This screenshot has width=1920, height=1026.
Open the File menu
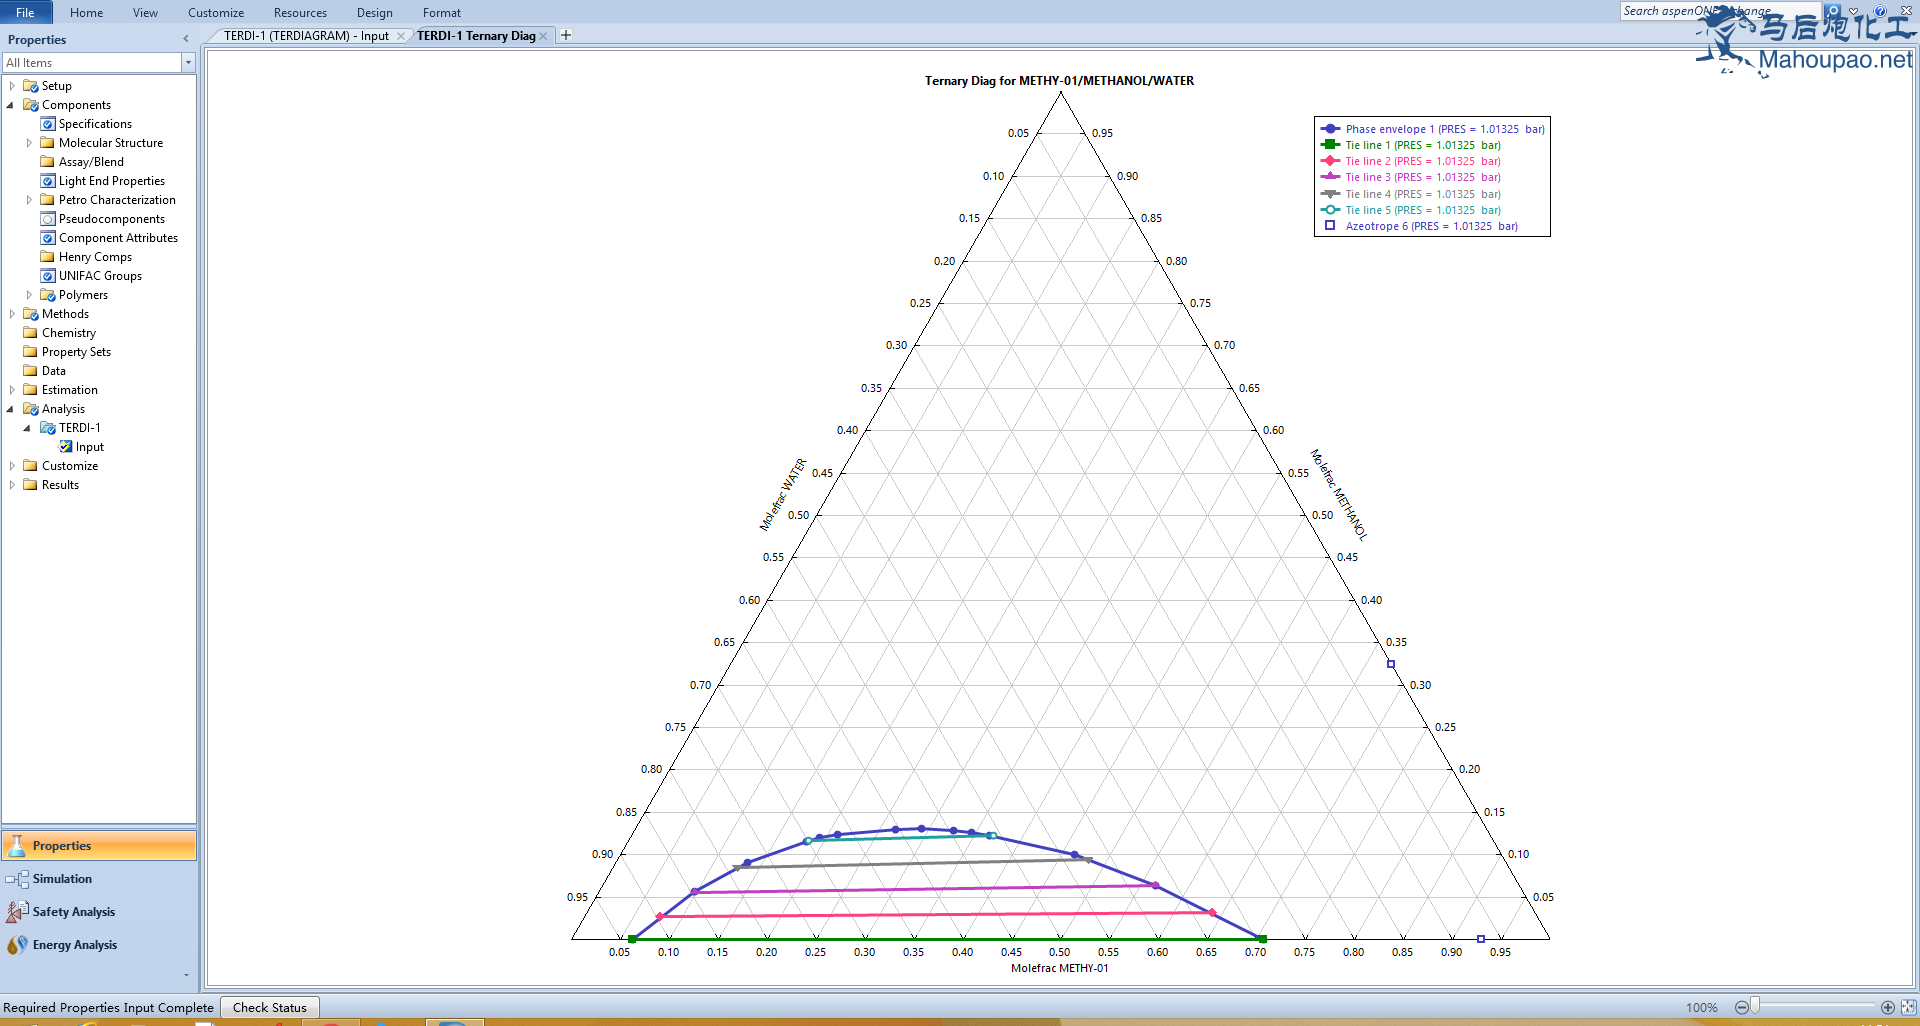point(25,12)
